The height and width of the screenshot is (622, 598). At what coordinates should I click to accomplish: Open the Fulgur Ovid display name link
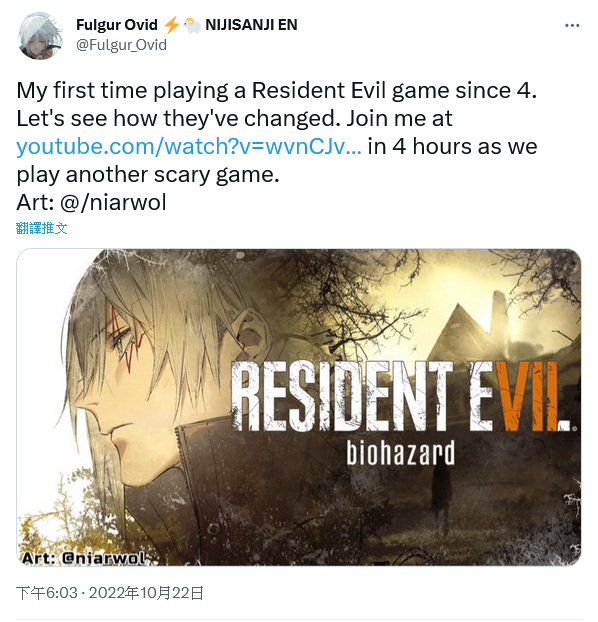[x=117, y=25]
